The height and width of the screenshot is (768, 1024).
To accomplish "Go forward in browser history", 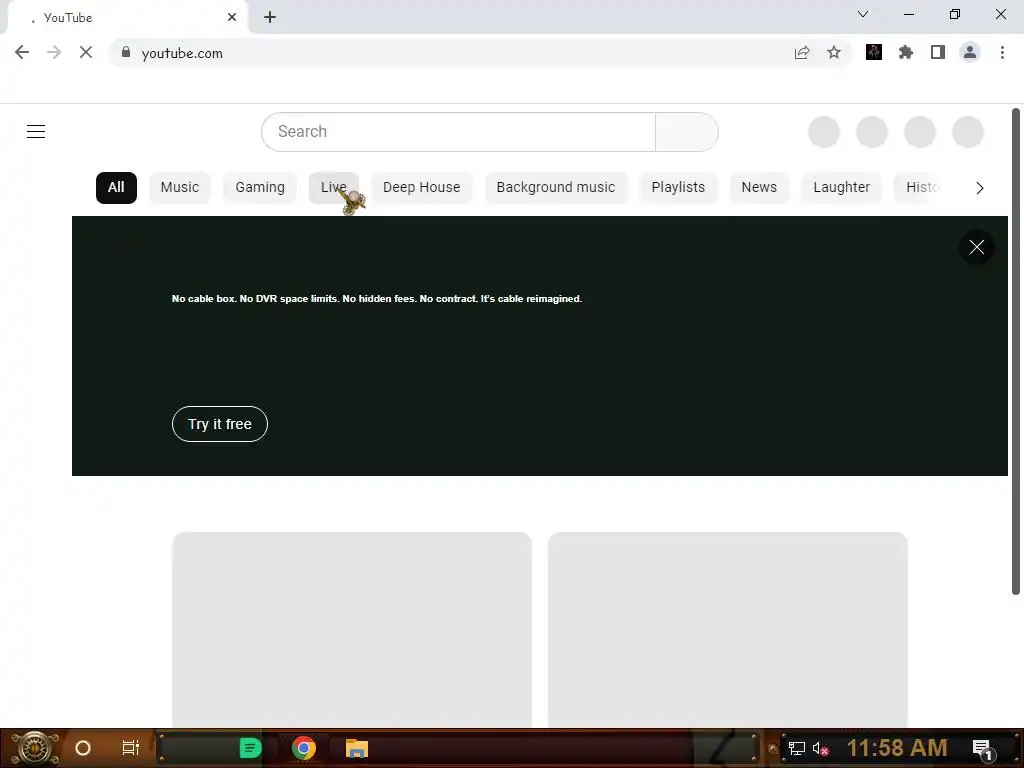I will tap(54, 52).
